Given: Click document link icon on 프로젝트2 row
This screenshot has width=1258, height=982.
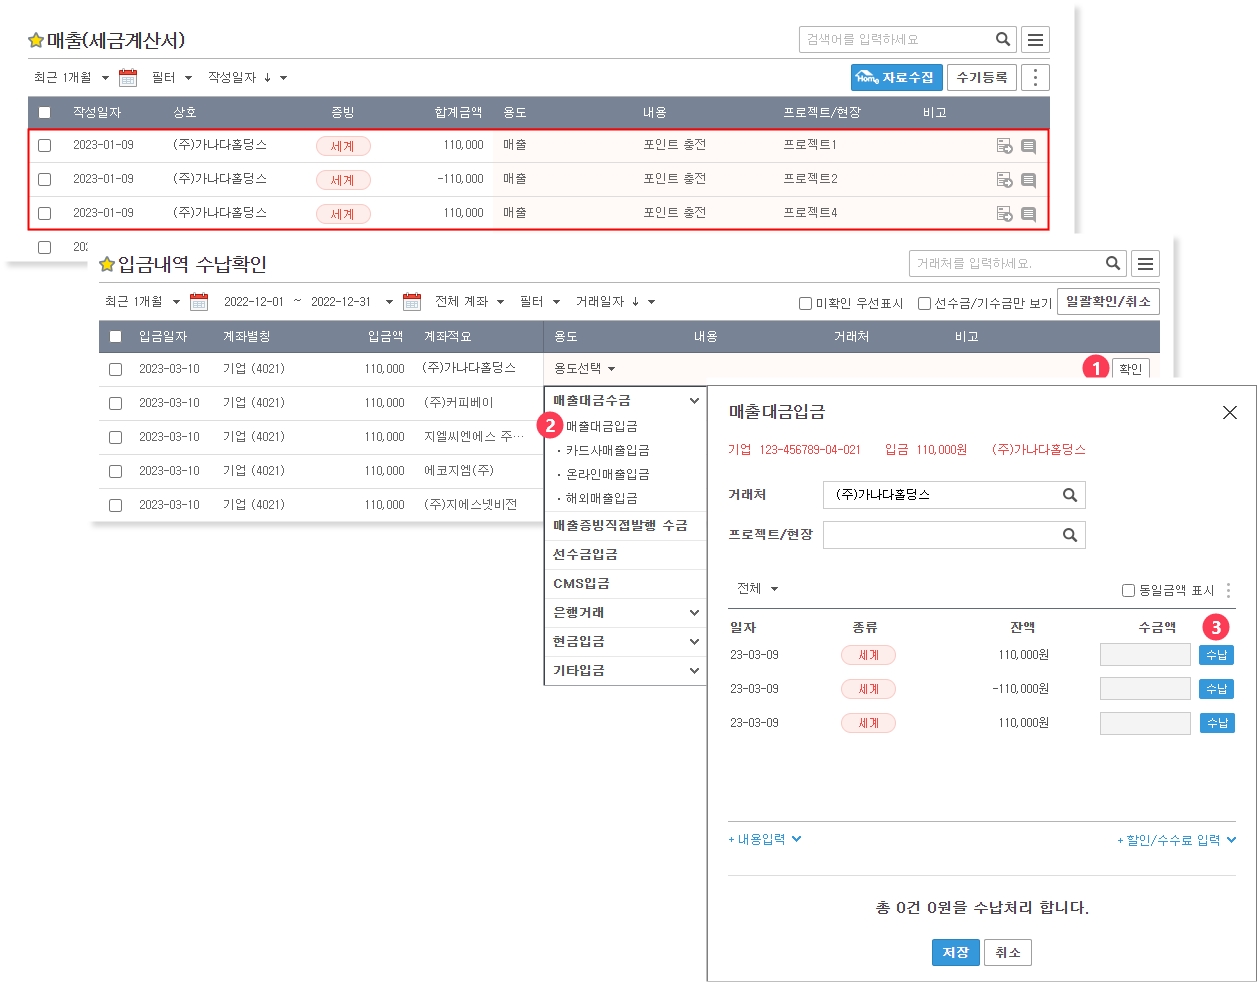Looking at the screenshot, I should tap(1004, 180).
